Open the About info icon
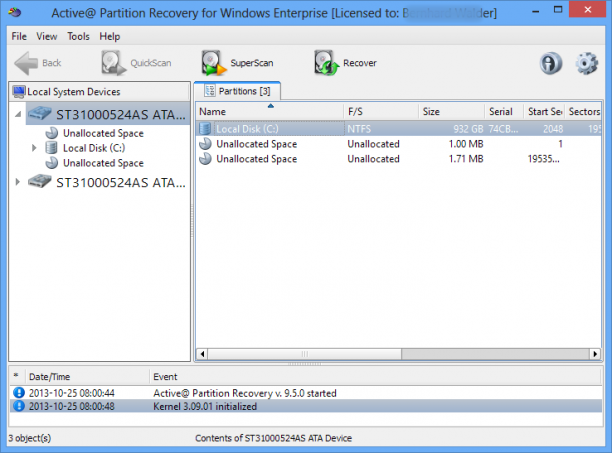Image resolution: width=612 pixels, height=453 pixels. point(551,63)
